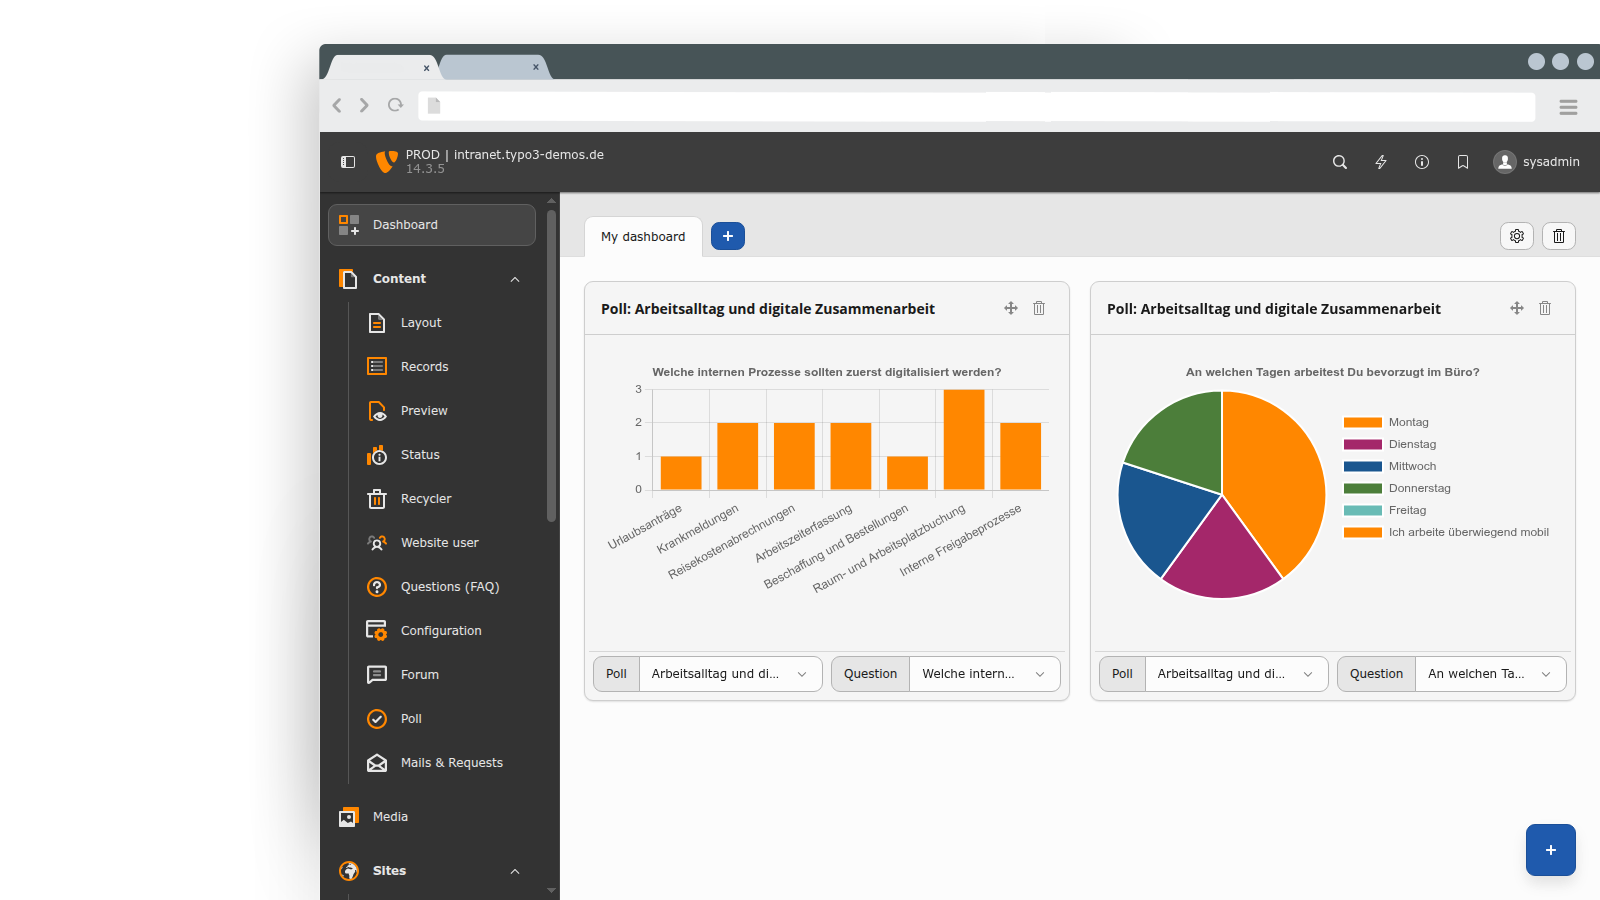Click the Media module icon
This screenshot has width=1600, height=900.
tap(349, 817)
